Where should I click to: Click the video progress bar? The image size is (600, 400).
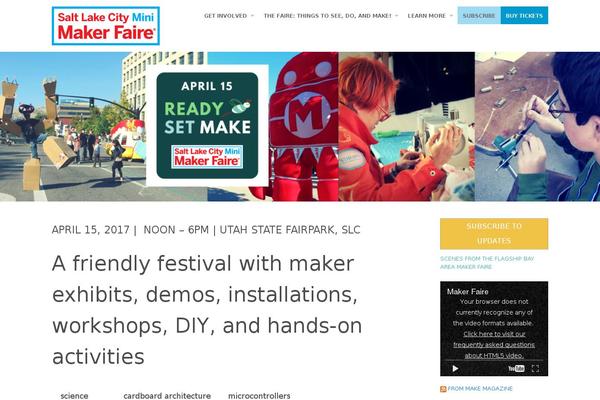[494, 360]
